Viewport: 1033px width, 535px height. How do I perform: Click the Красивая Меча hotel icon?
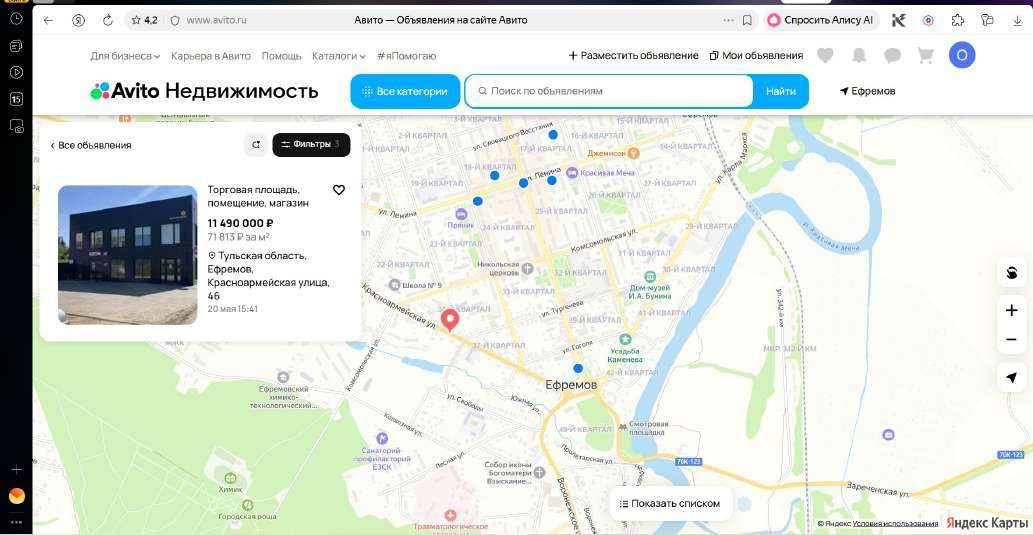(x=572, y=173)
